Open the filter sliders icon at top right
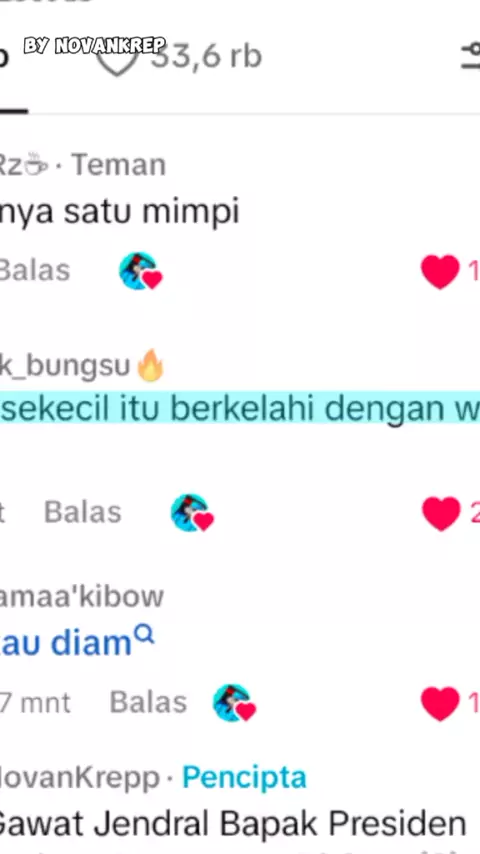 [x=471, y=57]
